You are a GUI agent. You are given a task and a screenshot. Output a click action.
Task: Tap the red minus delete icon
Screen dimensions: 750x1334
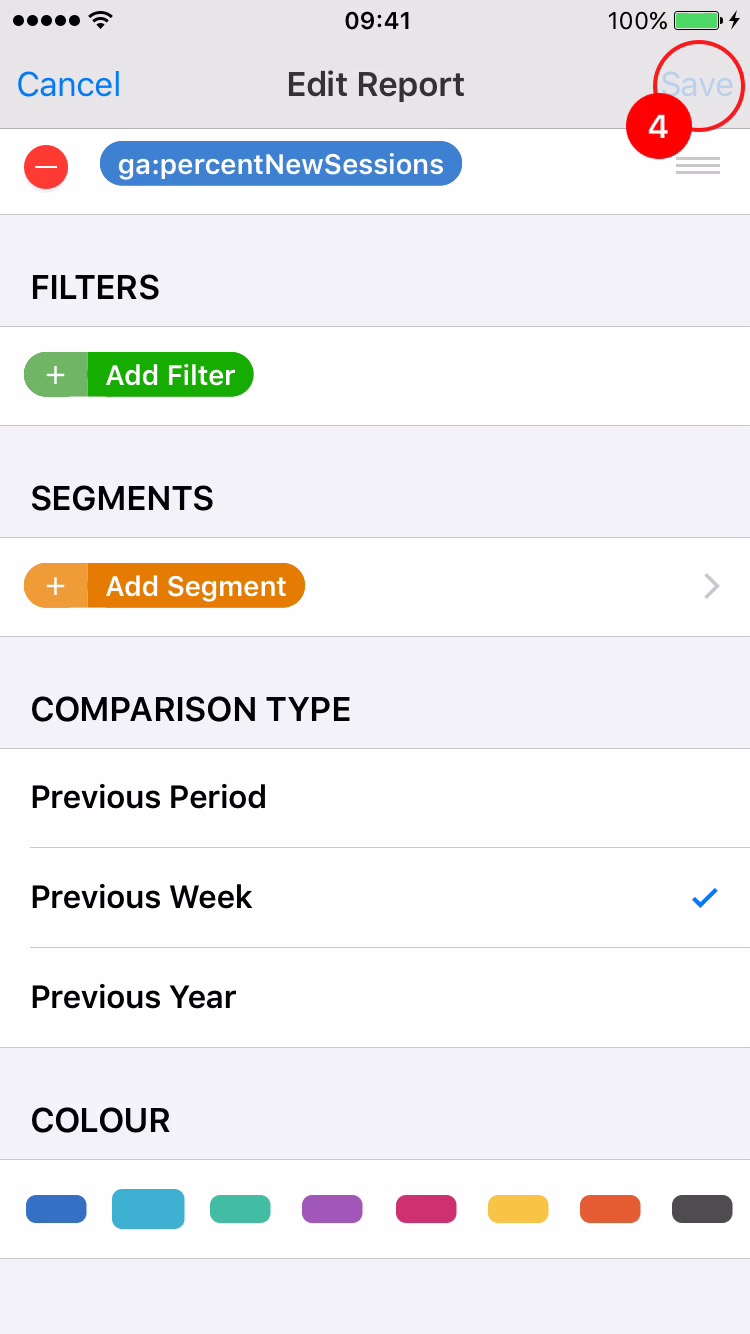click(46, 166)
